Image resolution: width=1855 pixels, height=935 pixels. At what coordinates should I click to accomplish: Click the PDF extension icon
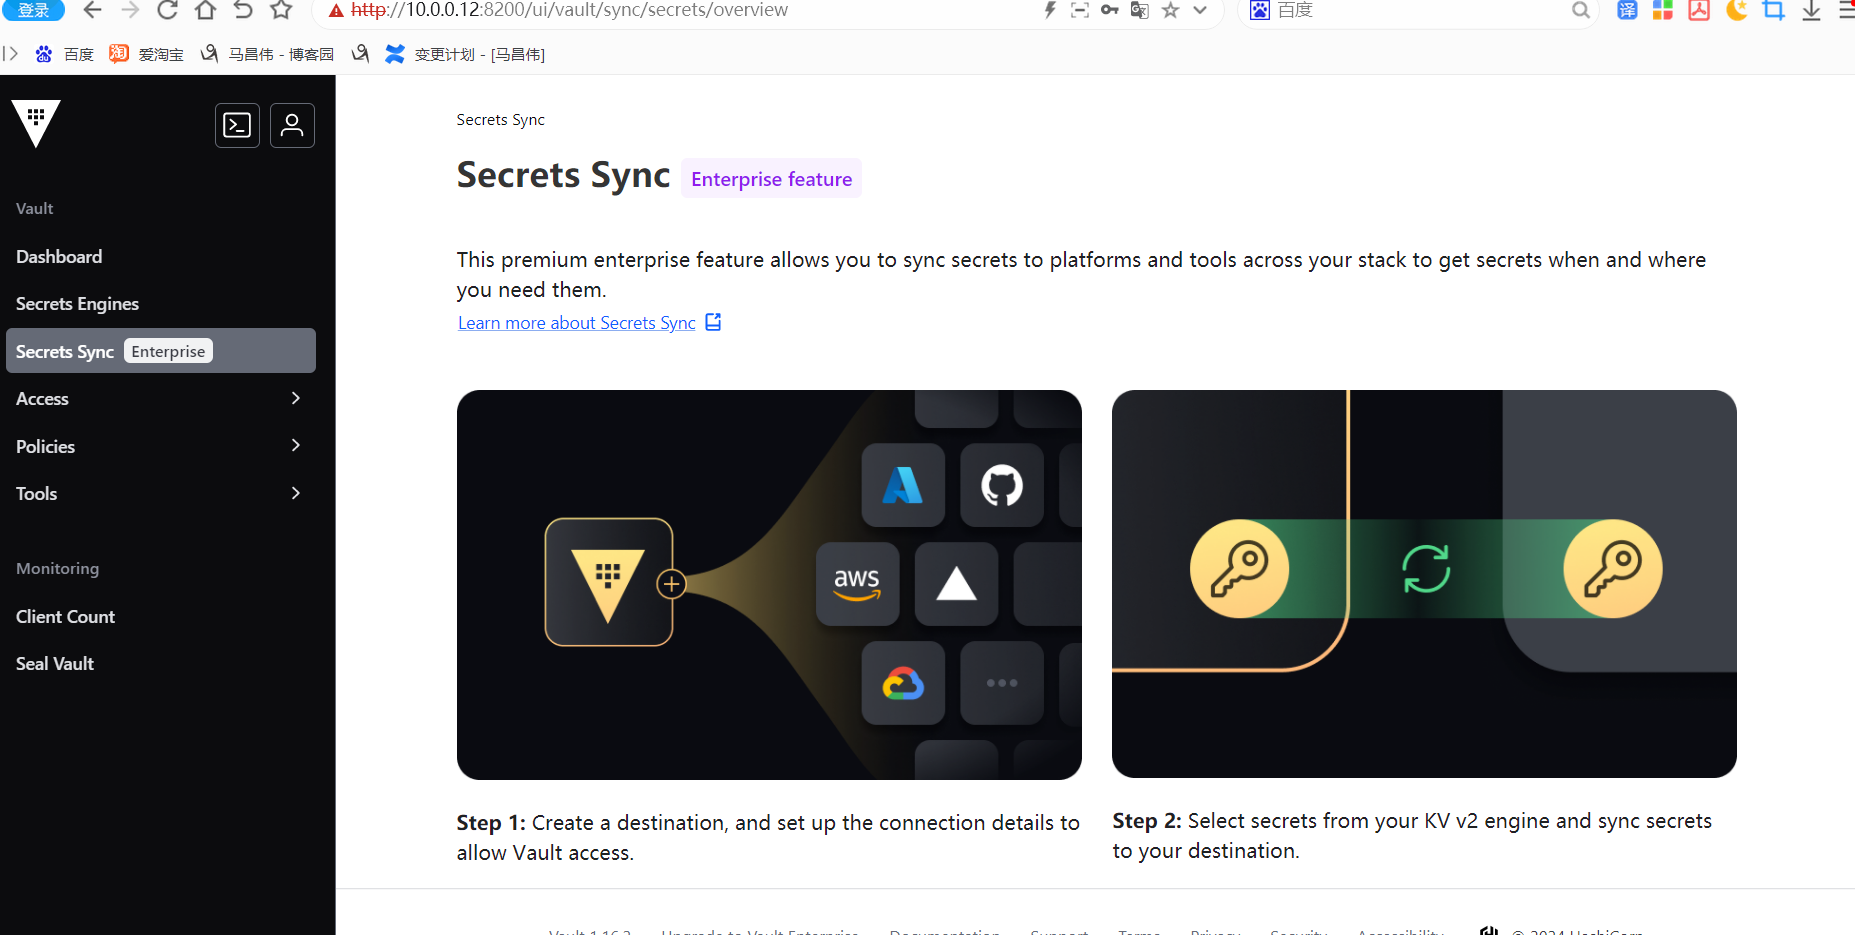1699,10
